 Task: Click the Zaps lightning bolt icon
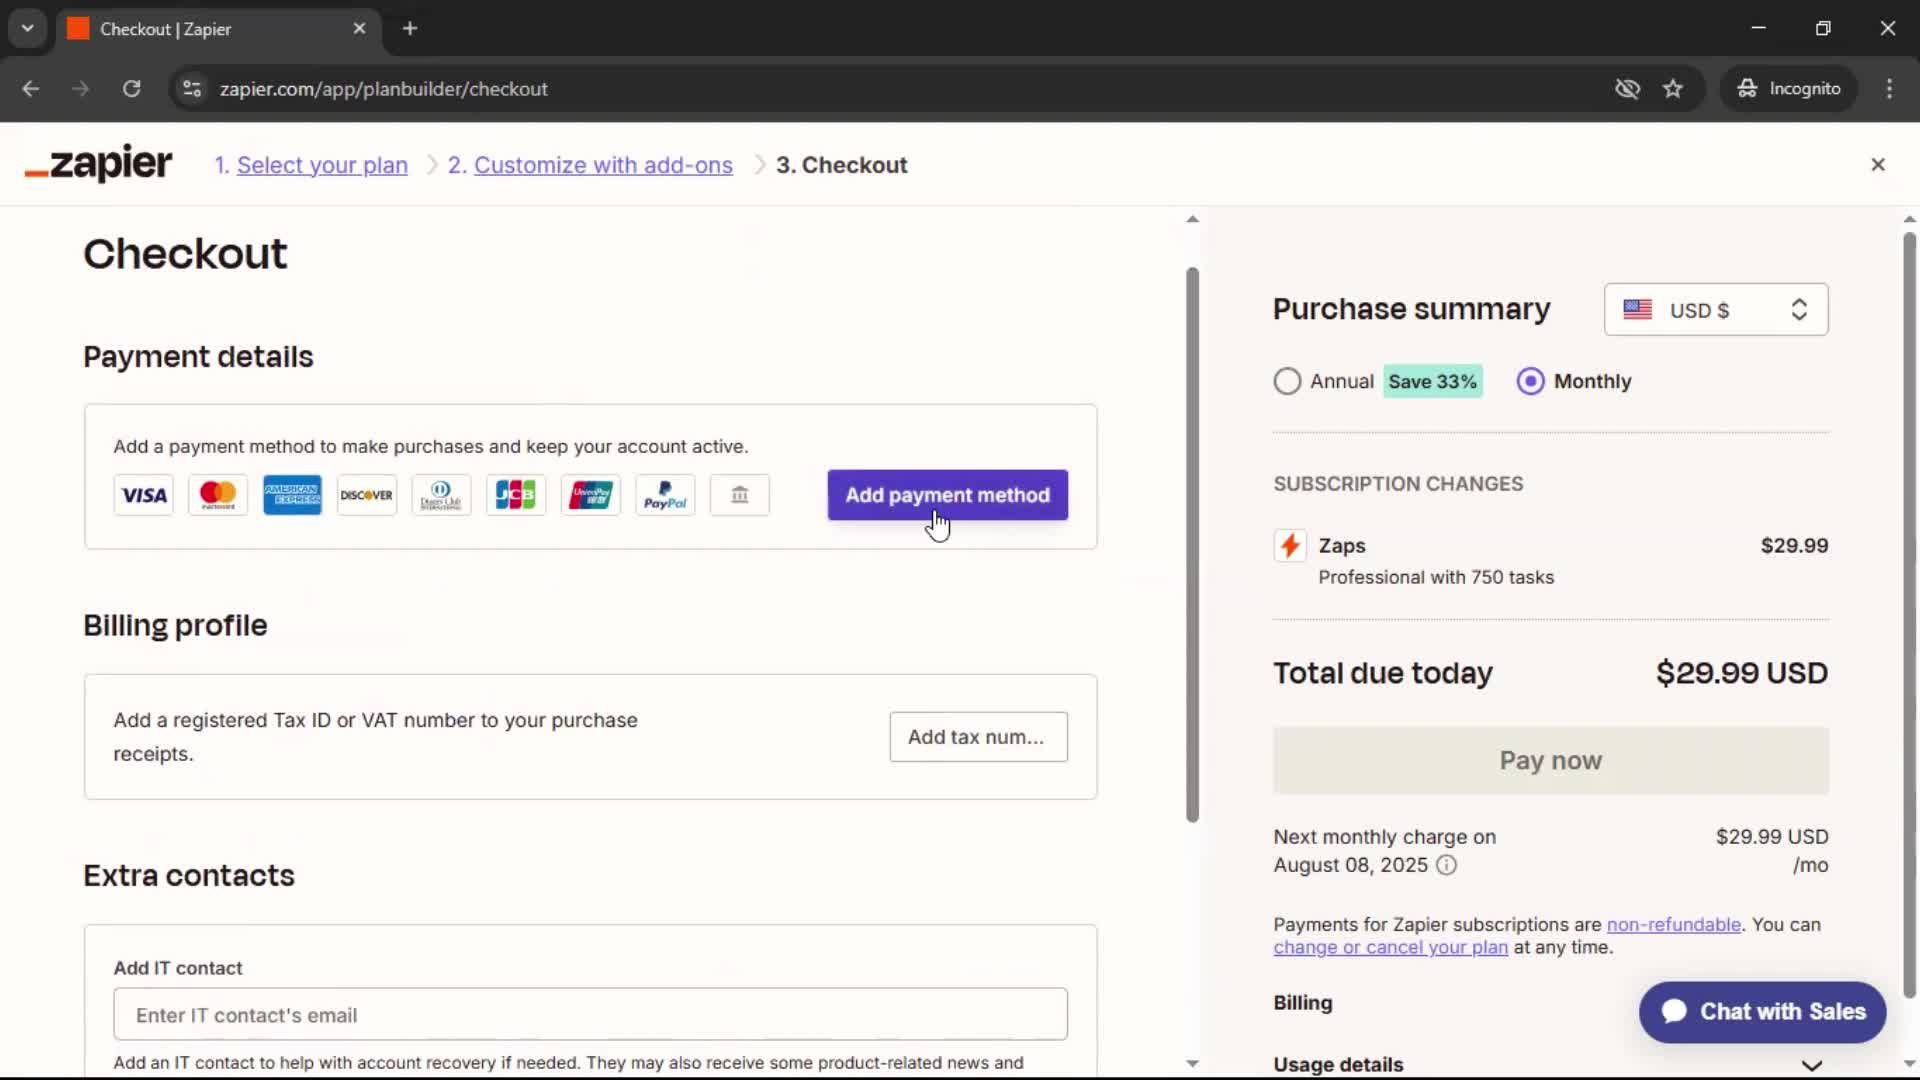click(x=1290, y=546)
